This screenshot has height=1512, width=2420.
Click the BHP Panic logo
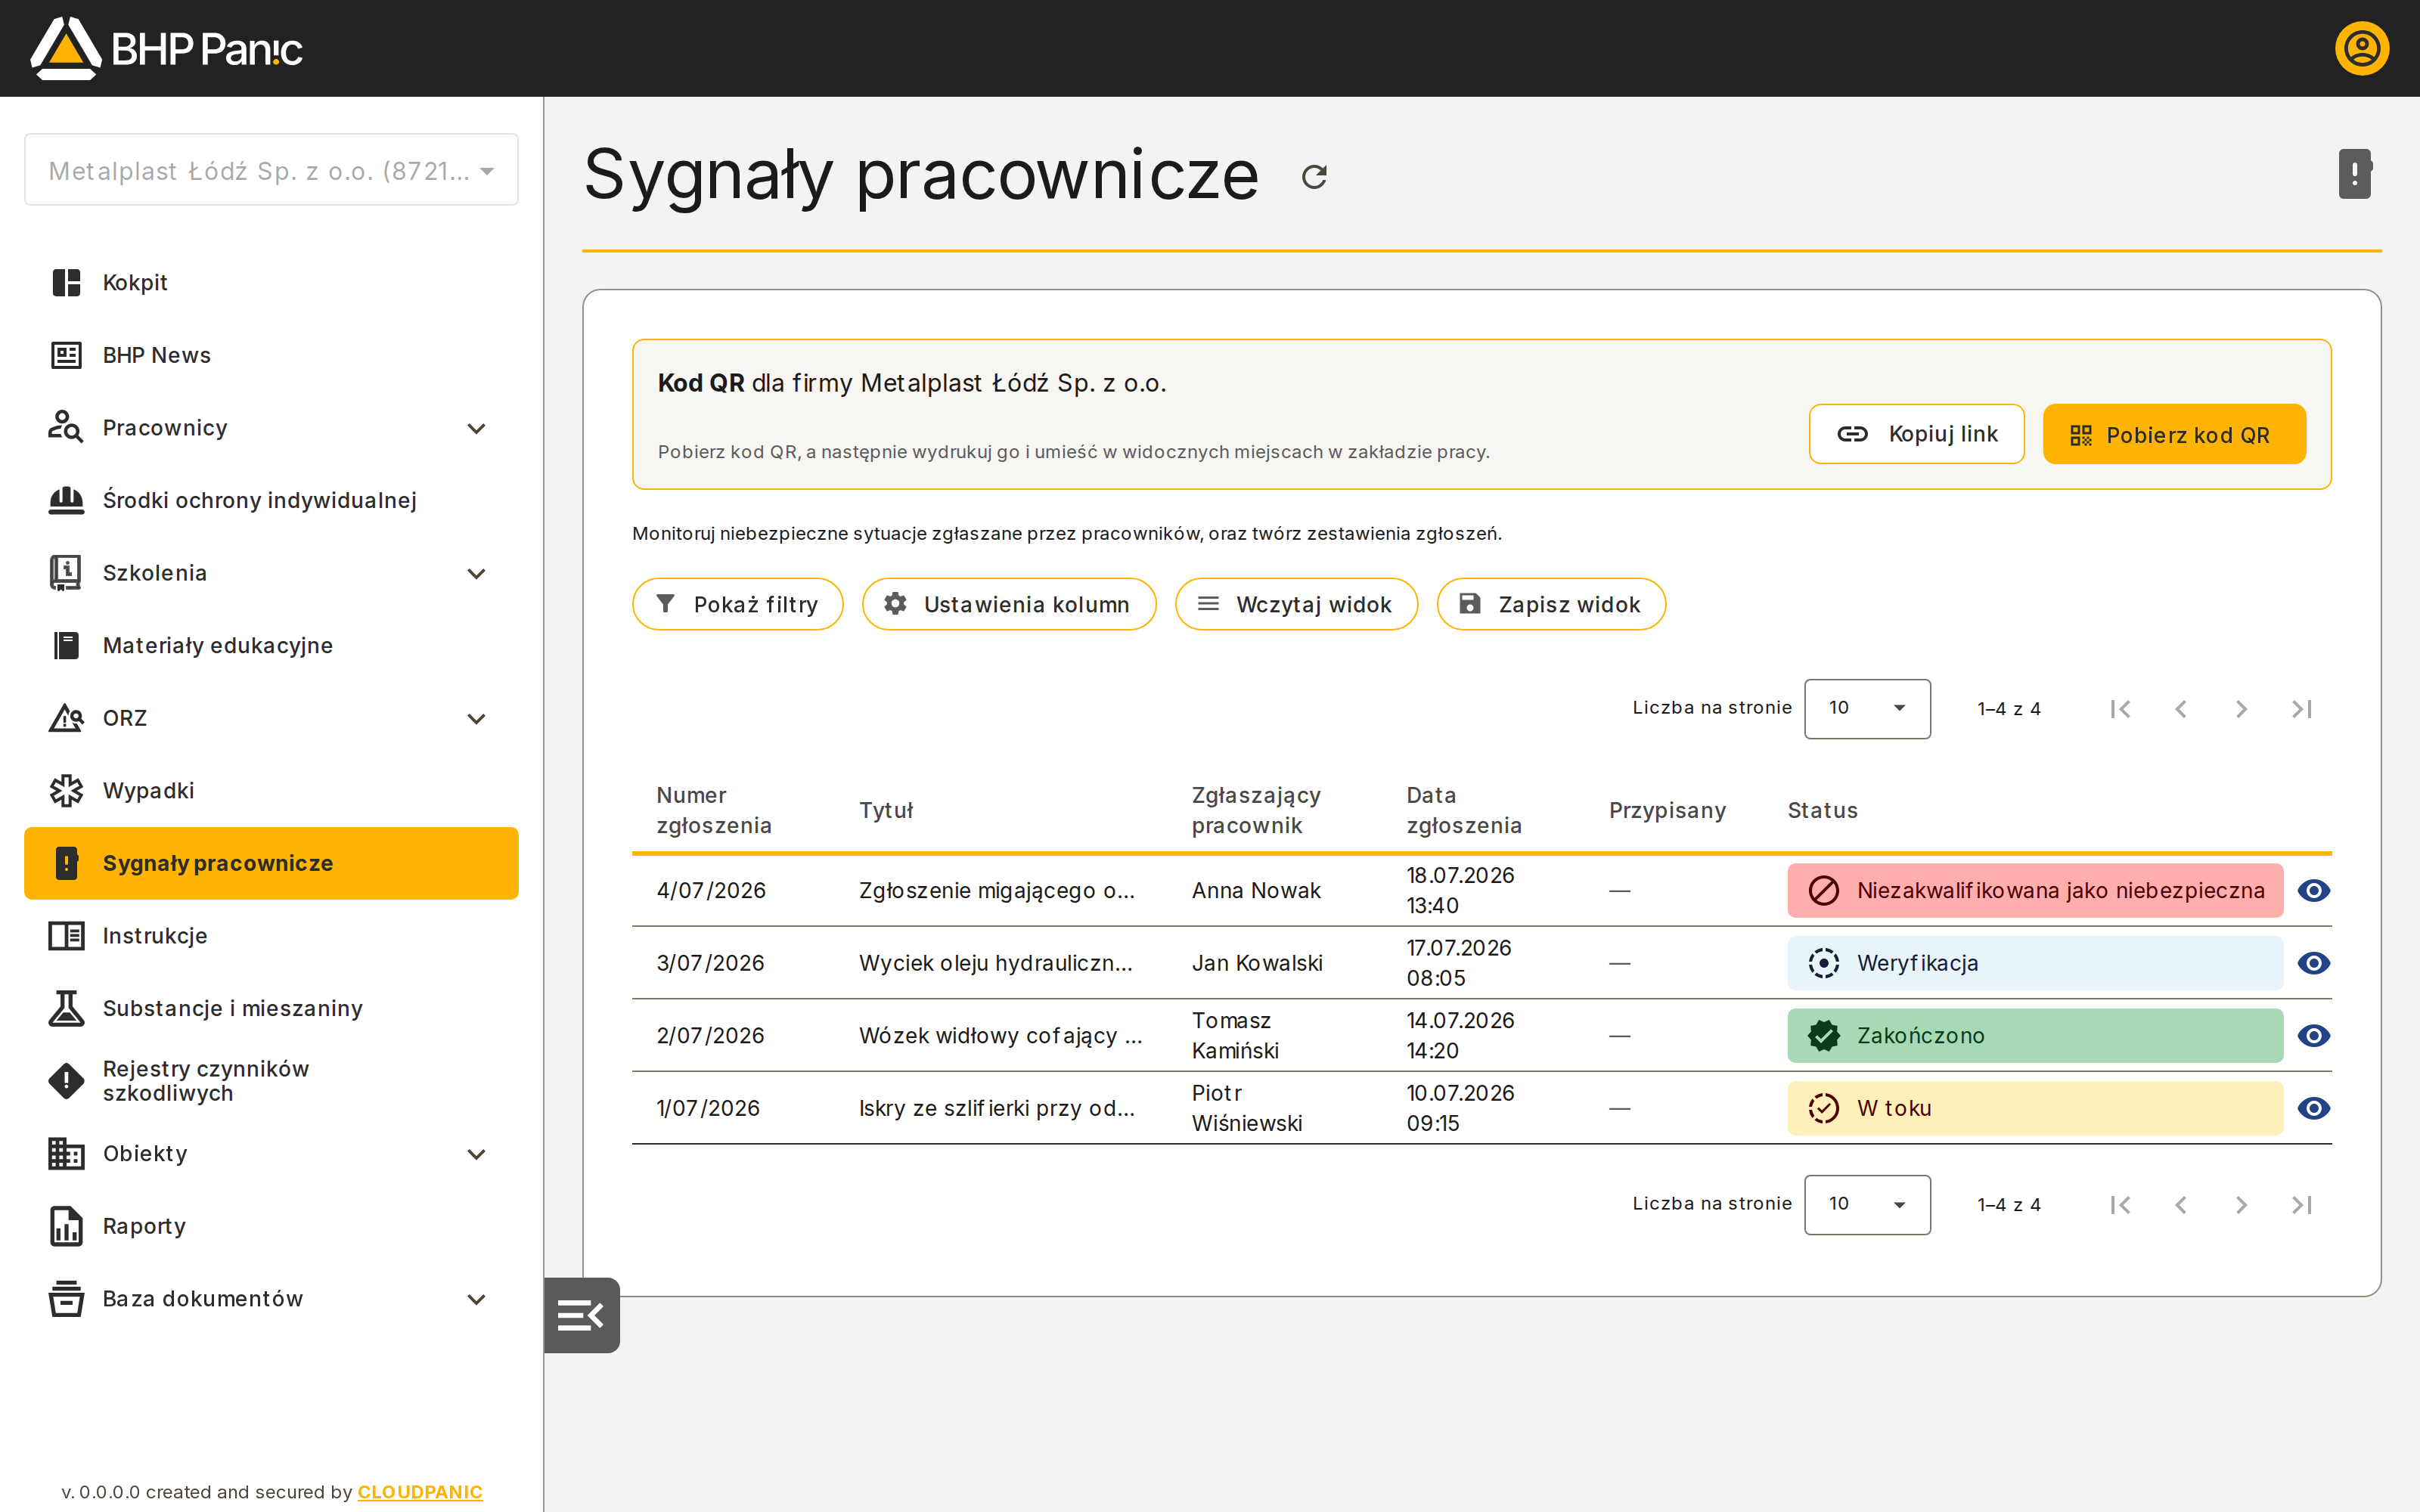tap(166, 48)
